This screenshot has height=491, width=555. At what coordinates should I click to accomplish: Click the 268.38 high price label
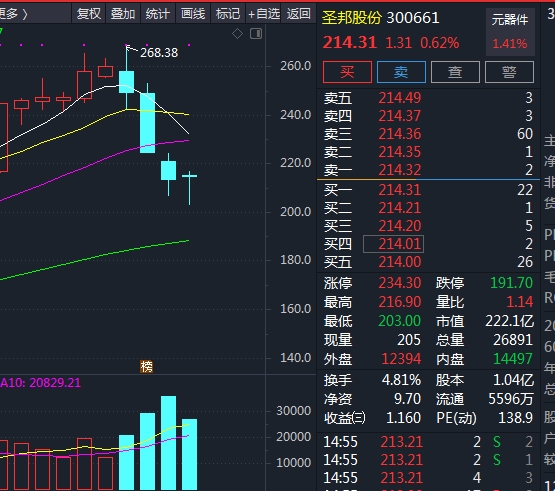coord(159,53)
